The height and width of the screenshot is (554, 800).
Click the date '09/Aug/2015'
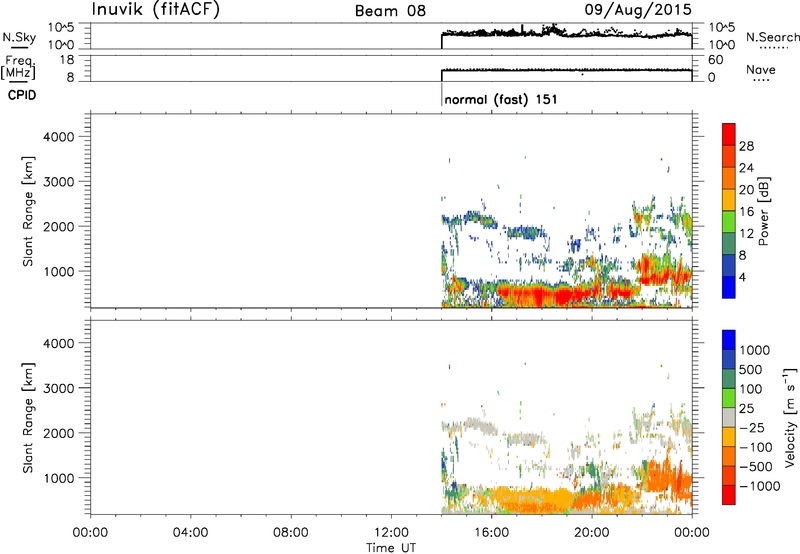pos(638,9)
